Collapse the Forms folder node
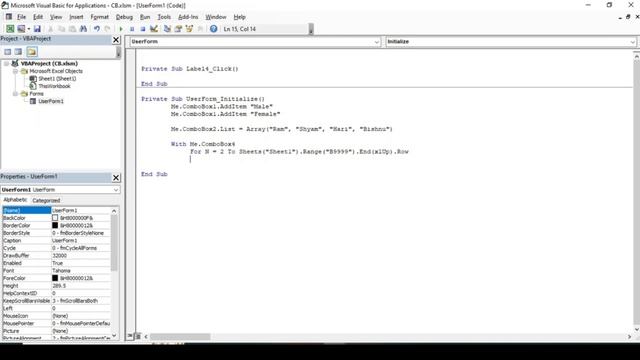 tap(16, 94)
